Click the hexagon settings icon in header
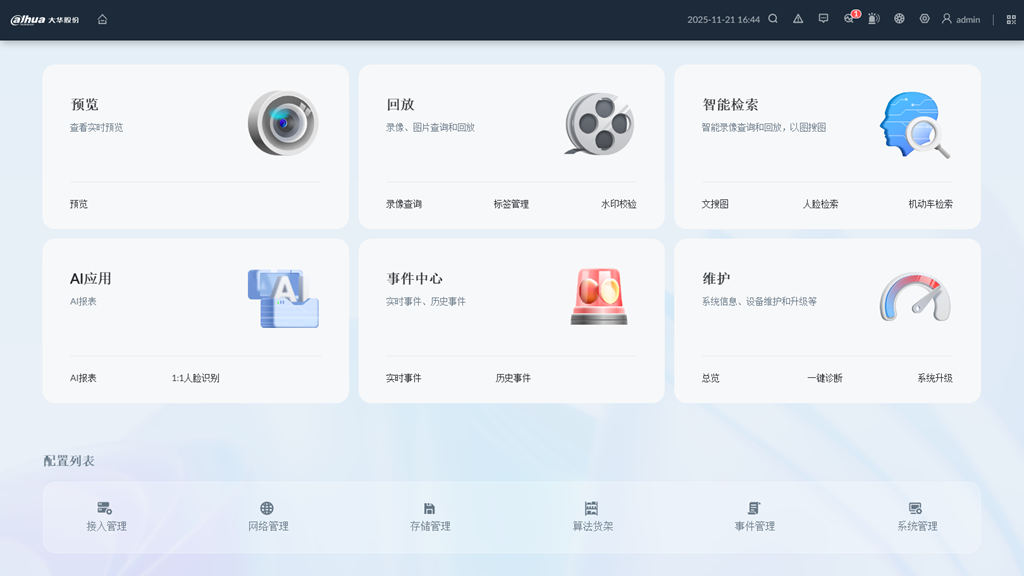The height and width of the screenshot is (576, 1024). click(924, 19)
